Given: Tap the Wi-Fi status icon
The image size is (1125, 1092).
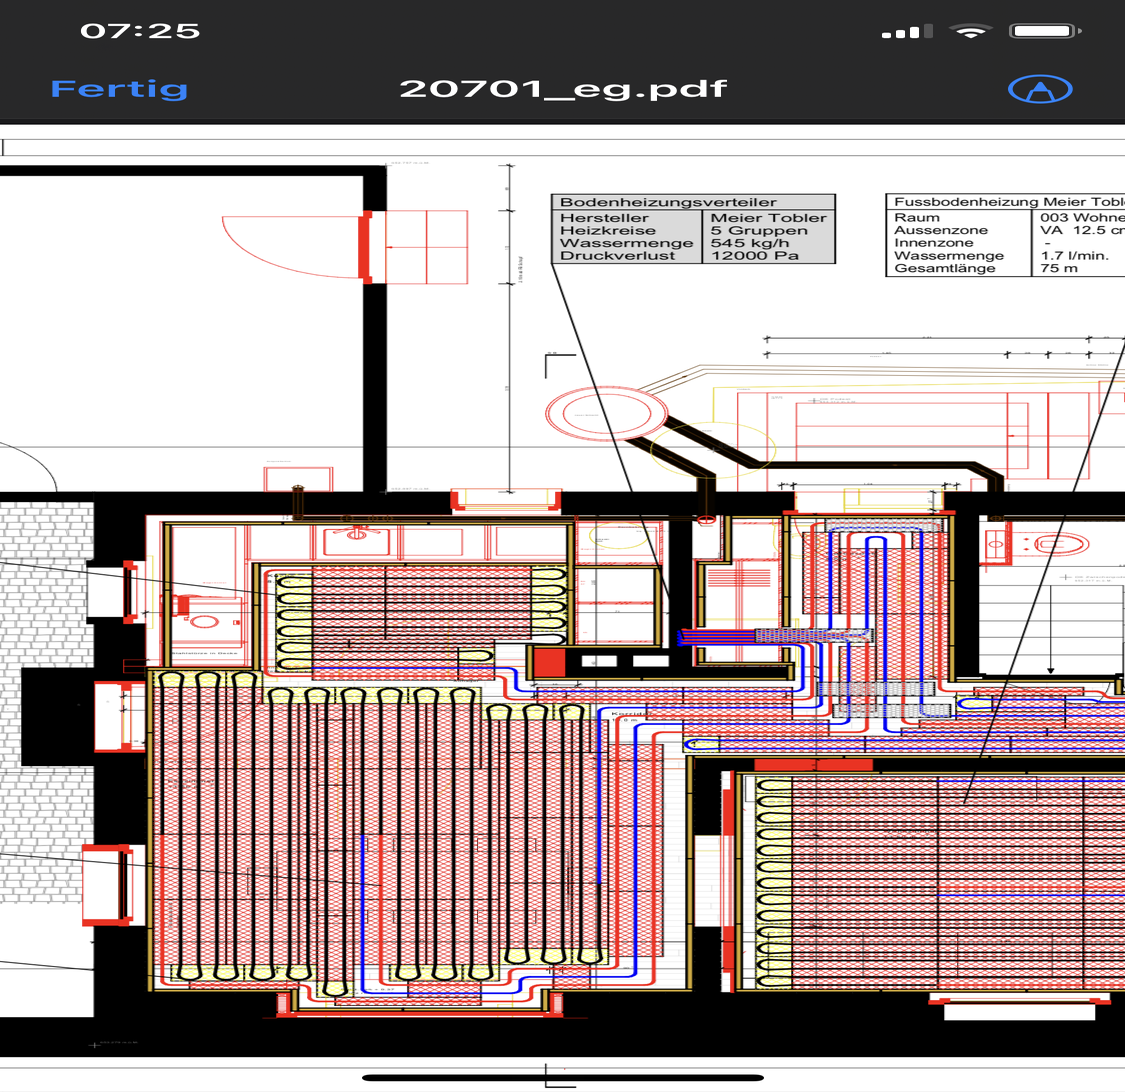Looking at the screenshot, I should click(971, 31).
